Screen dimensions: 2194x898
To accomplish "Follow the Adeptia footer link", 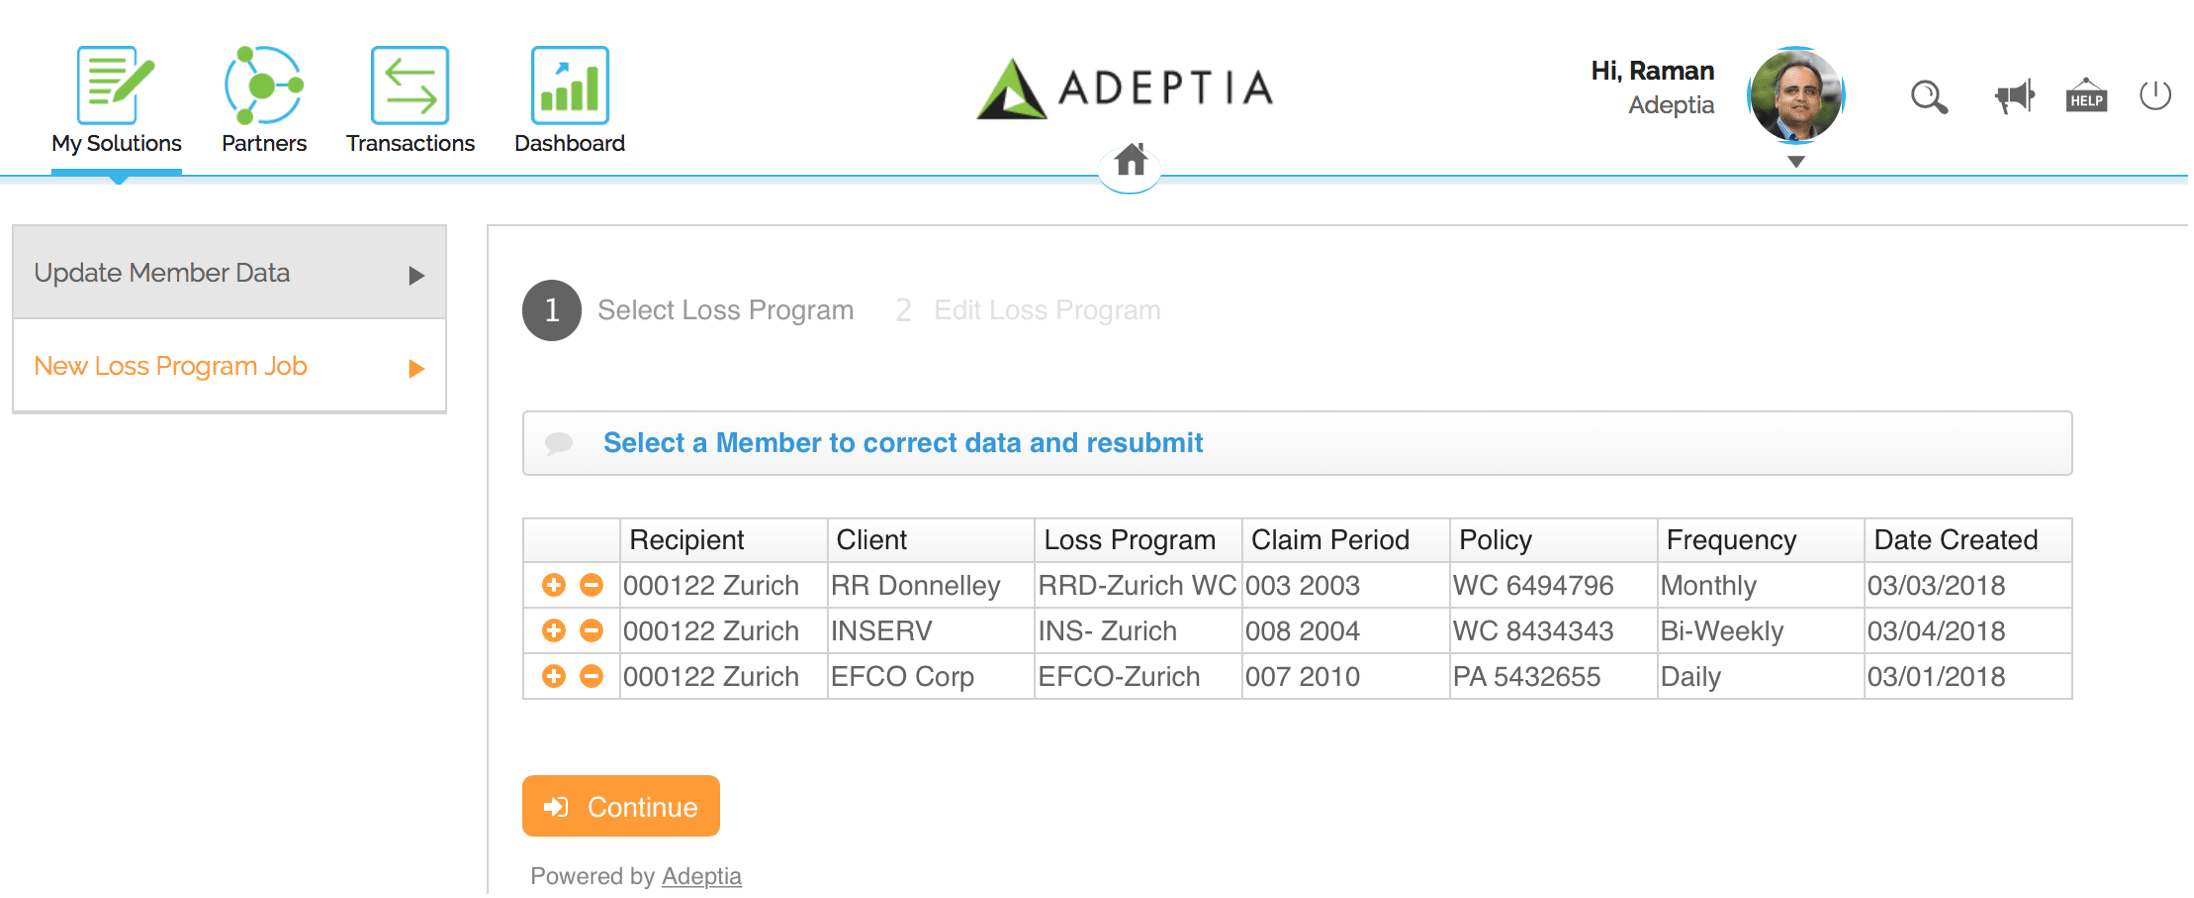I will pyautogui.click(x=701, y=876).
